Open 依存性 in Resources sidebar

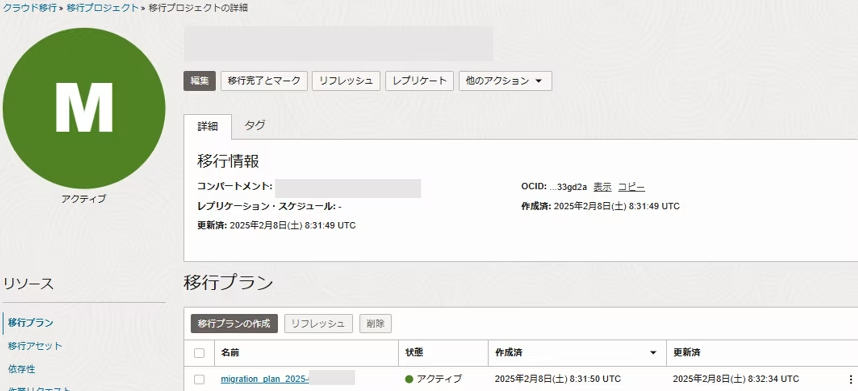click(21, 369)
